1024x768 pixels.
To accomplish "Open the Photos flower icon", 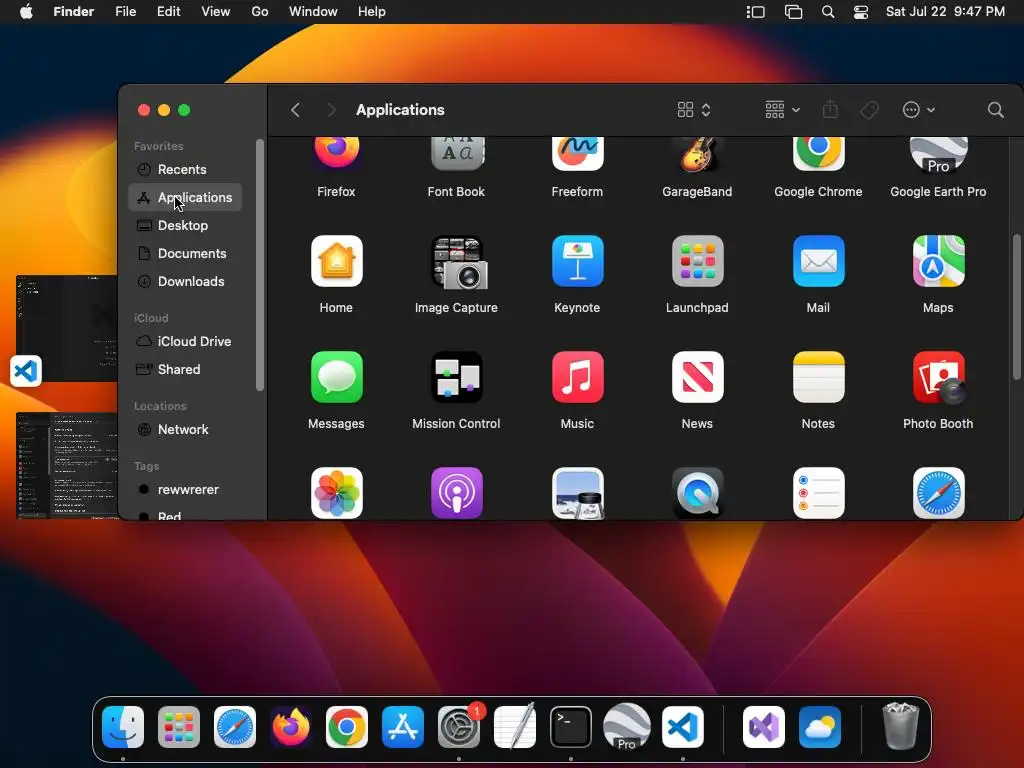I will click(x=336, y=493).
